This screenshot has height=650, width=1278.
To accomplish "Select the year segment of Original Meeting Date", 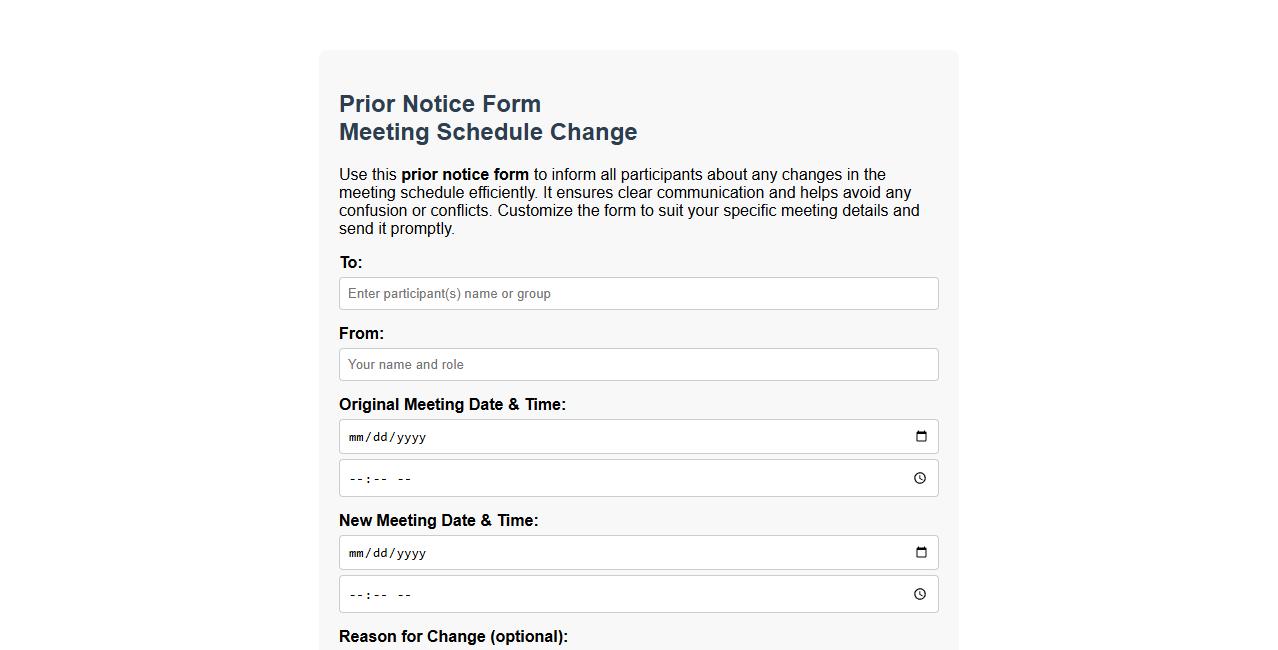I will [x=410, y=436].
